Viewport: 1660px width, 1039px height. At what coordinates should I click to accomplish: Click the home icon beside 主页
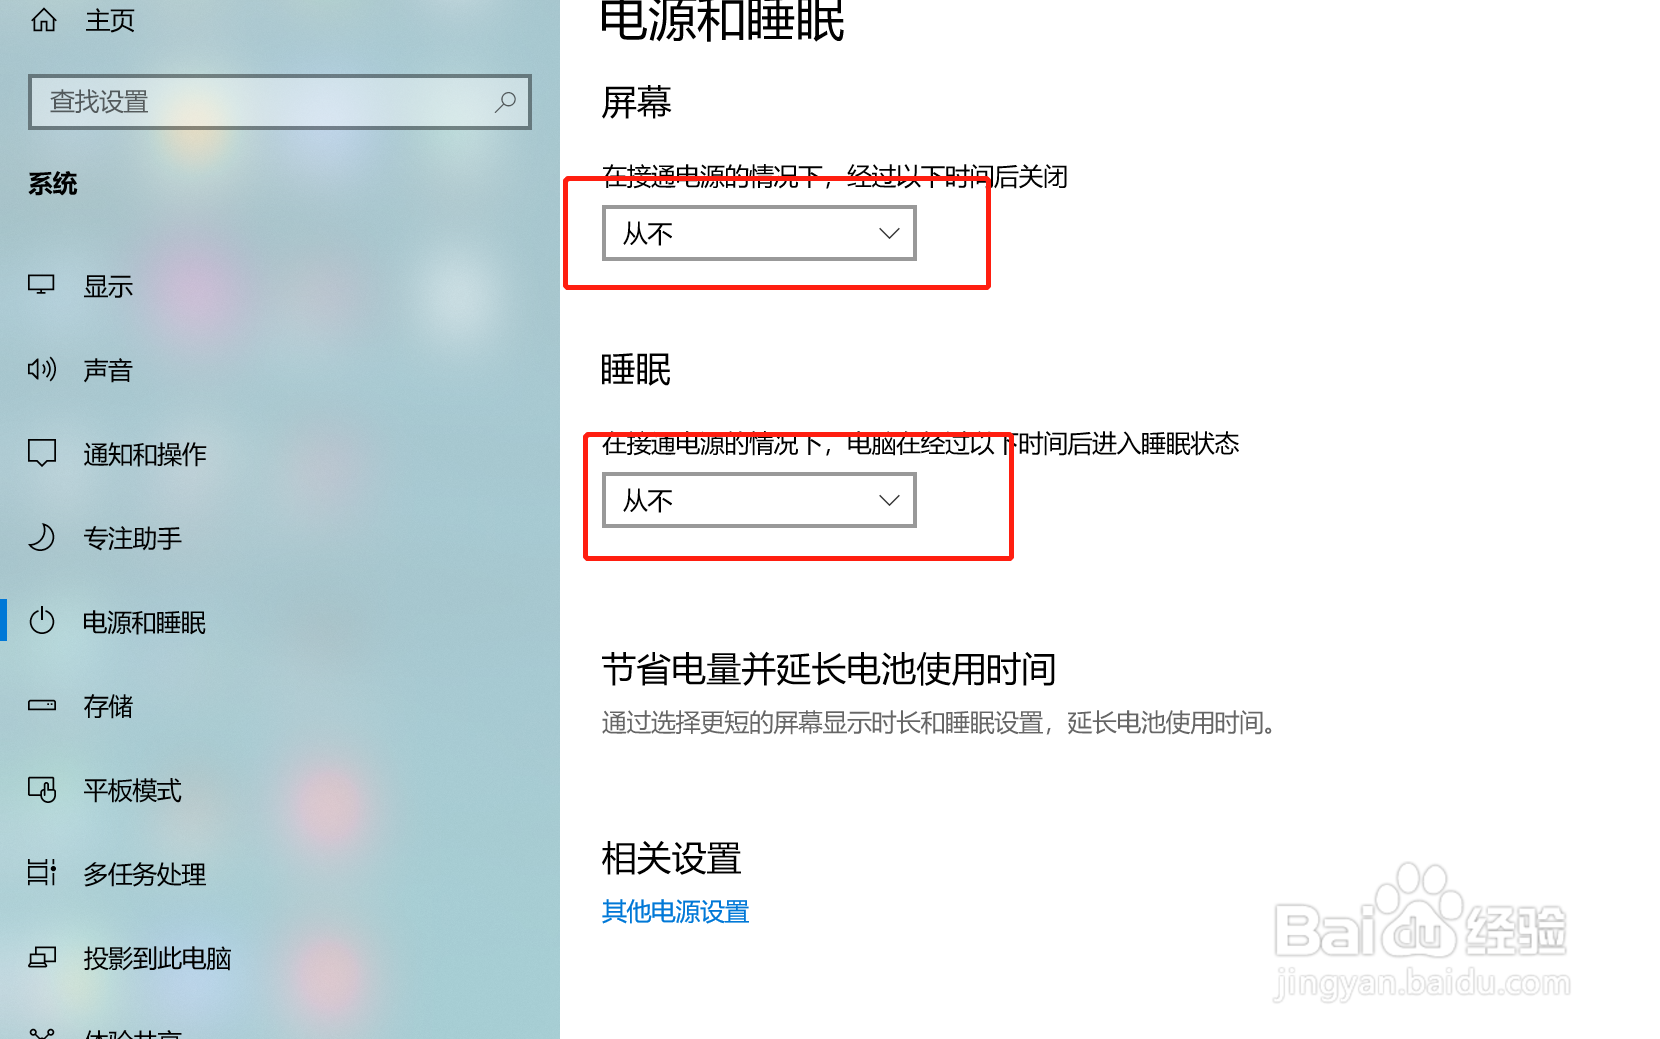(44, 19)
